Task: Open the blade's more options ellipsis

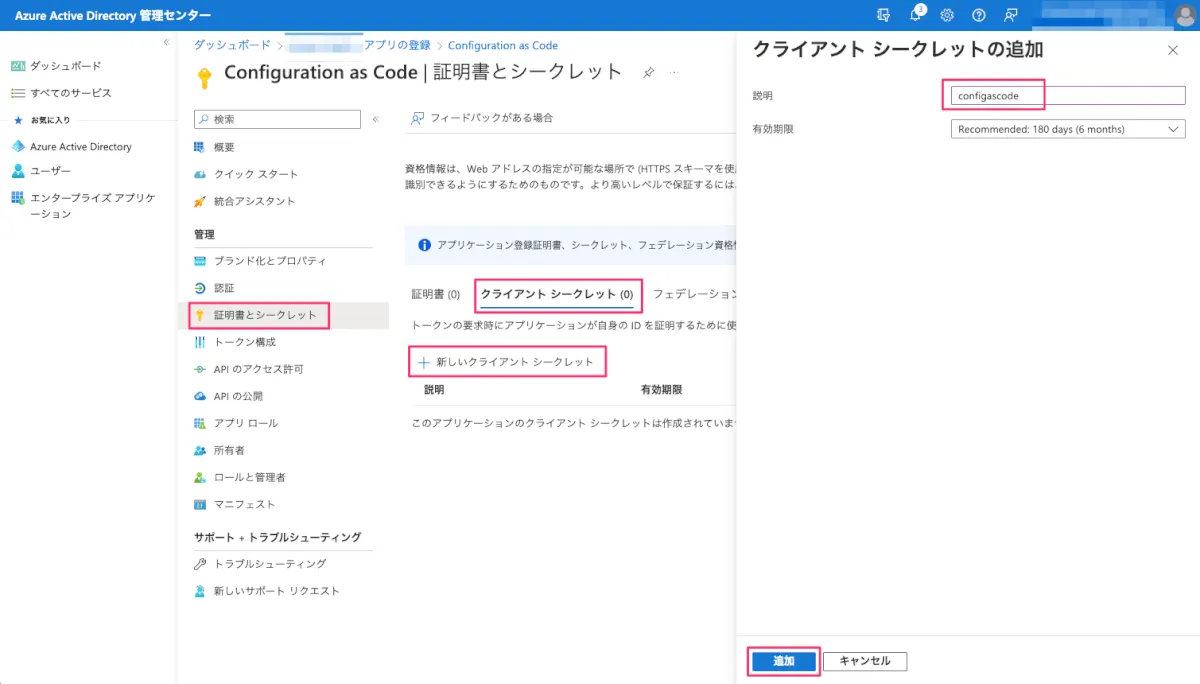Action: [675, 73]
